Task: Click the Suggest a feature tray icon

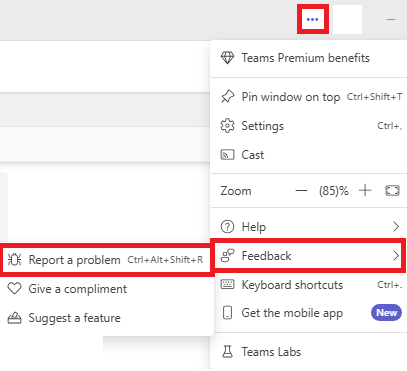Action: [14, 318]
